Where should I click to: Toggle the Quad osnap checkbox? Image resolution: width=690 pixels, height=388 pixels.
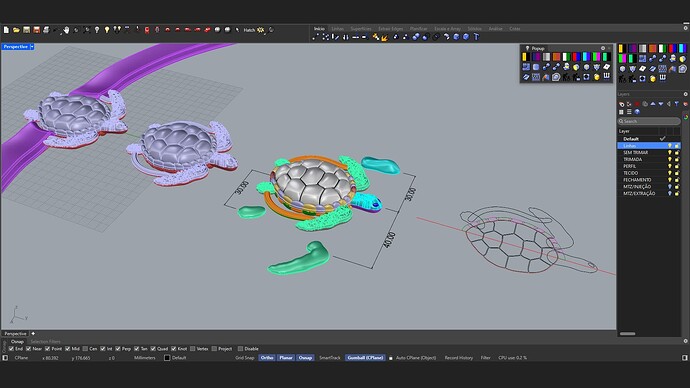153,348
